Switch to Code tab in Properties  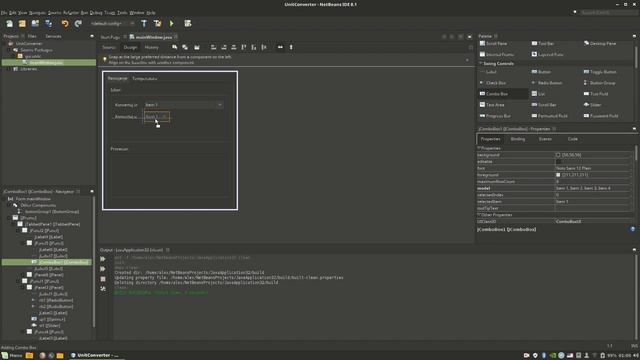[573, 139]
